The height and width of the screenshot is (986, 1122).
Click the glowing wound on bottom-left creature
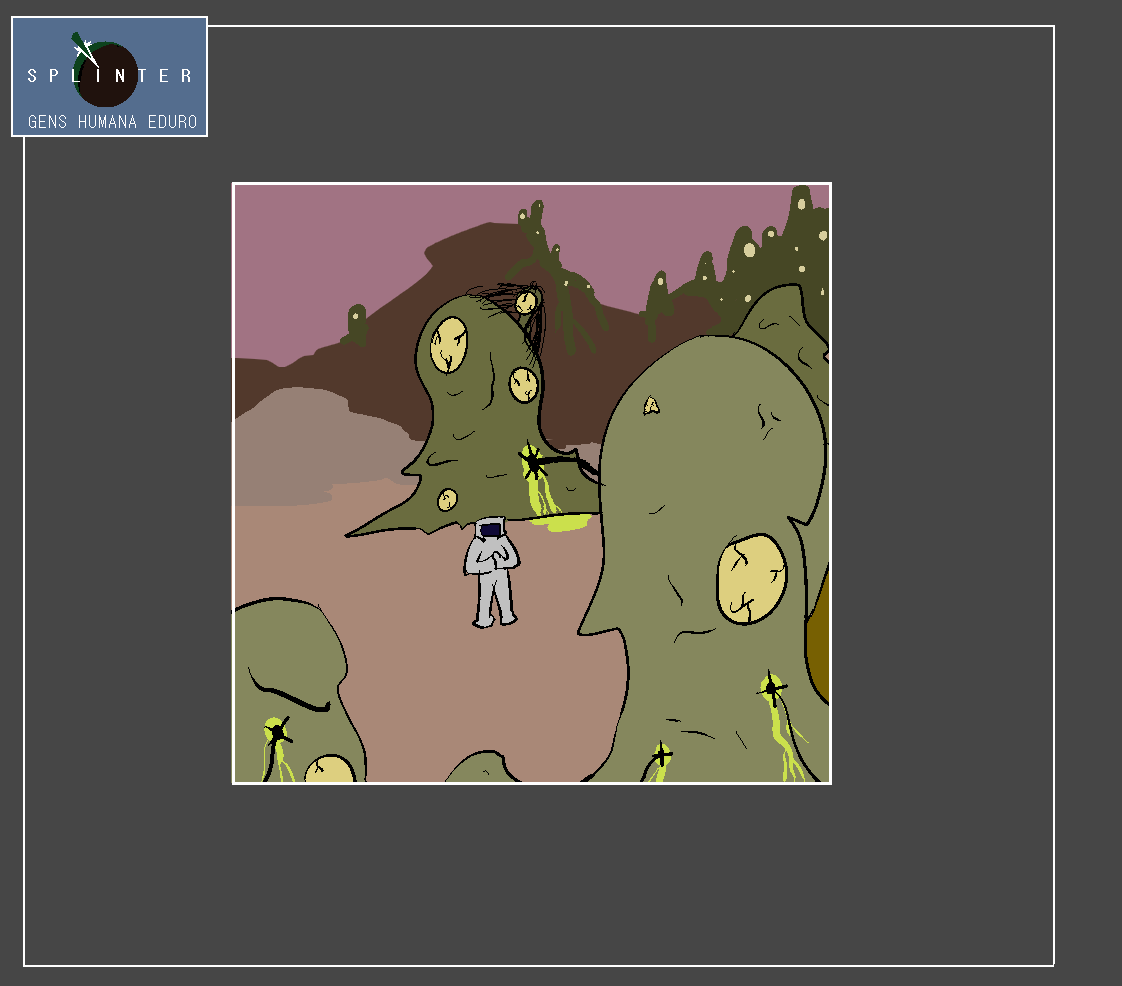[276, 734]
